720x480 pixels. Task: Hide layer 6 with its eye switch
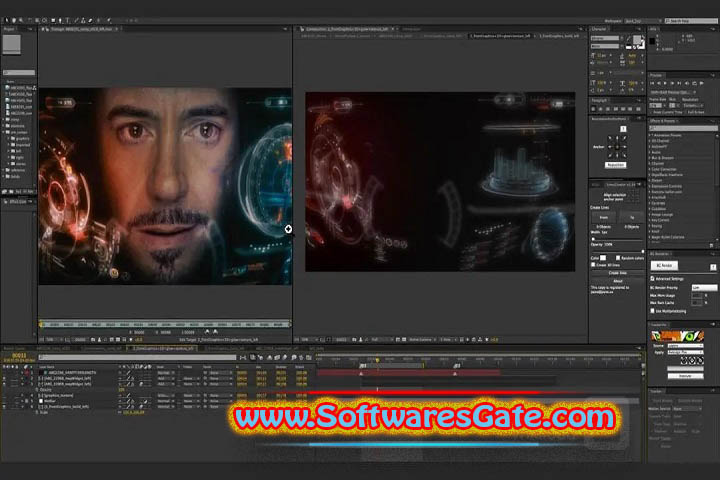[4, 407]
